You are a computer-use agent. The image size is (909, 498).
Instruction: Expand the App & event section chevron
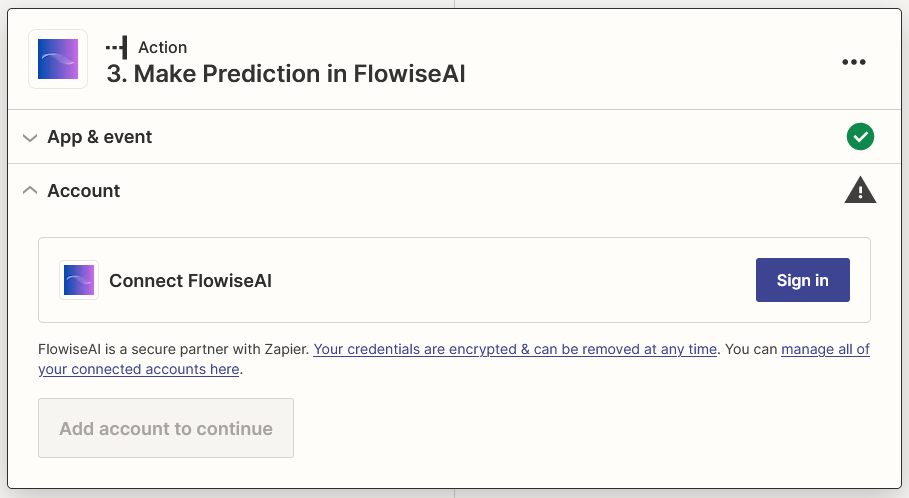click(x=30, y=137)
